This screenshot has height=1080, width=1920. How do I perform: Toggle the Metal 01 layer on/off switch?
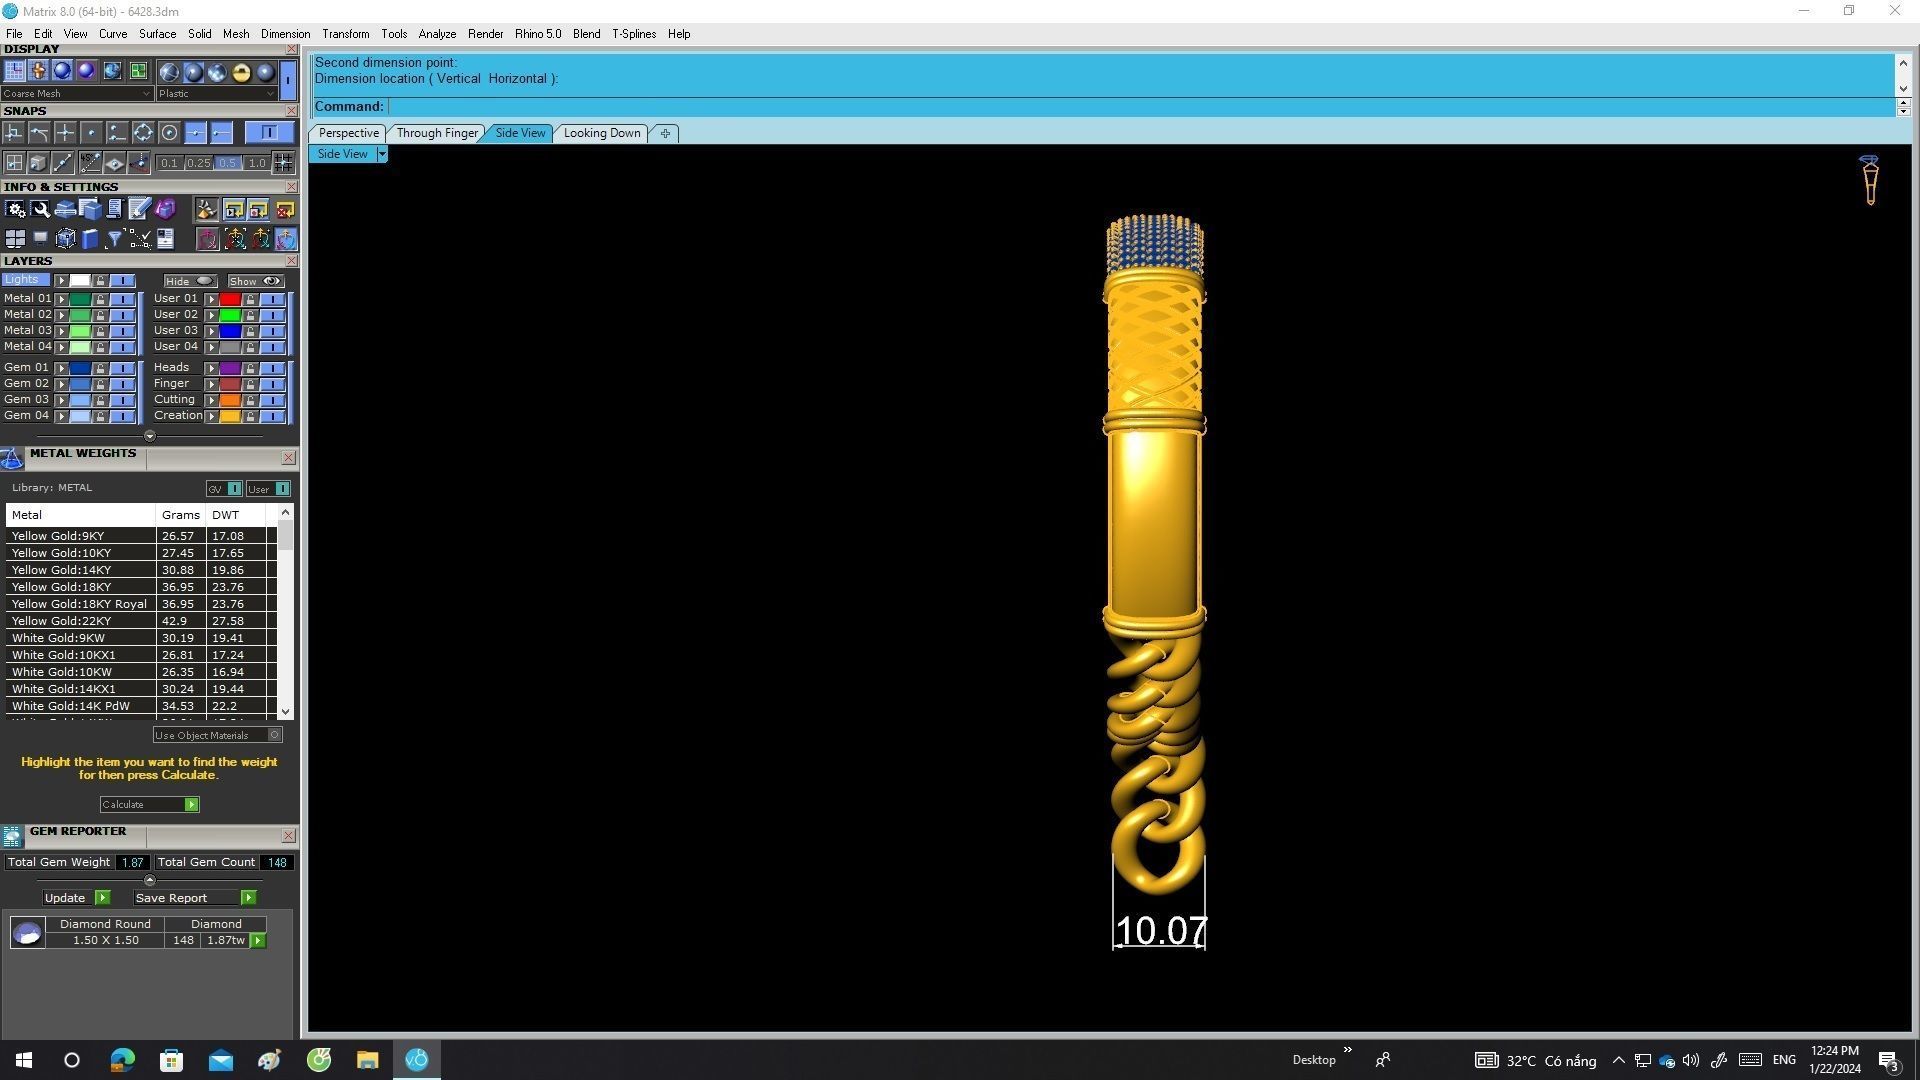(122, 299)
